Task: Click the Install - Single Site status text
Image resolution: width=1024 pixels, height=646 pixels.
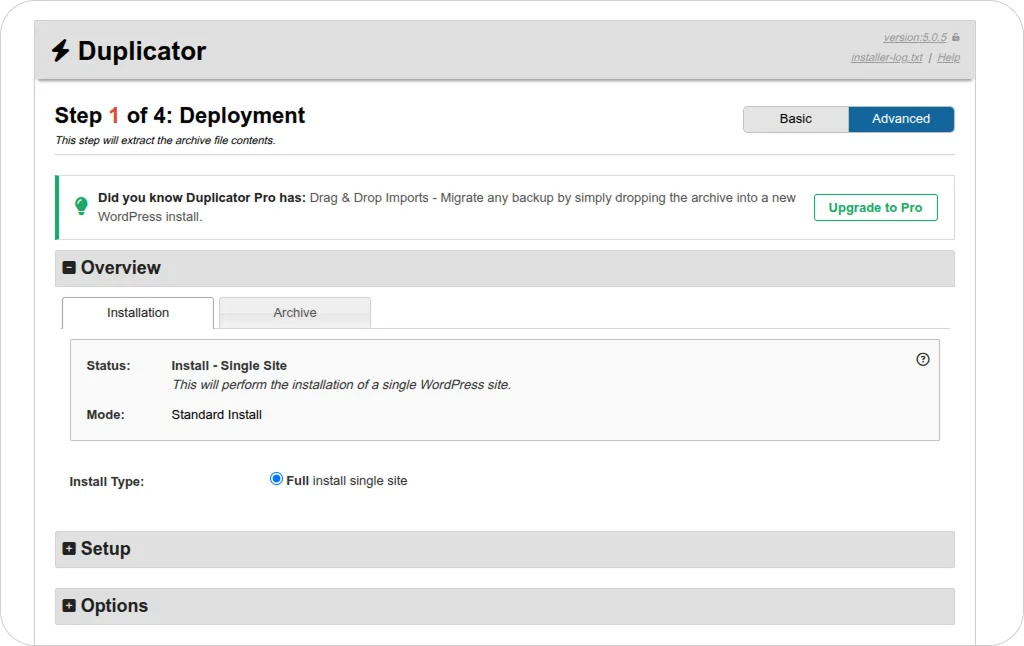Action: coord(229,366)
